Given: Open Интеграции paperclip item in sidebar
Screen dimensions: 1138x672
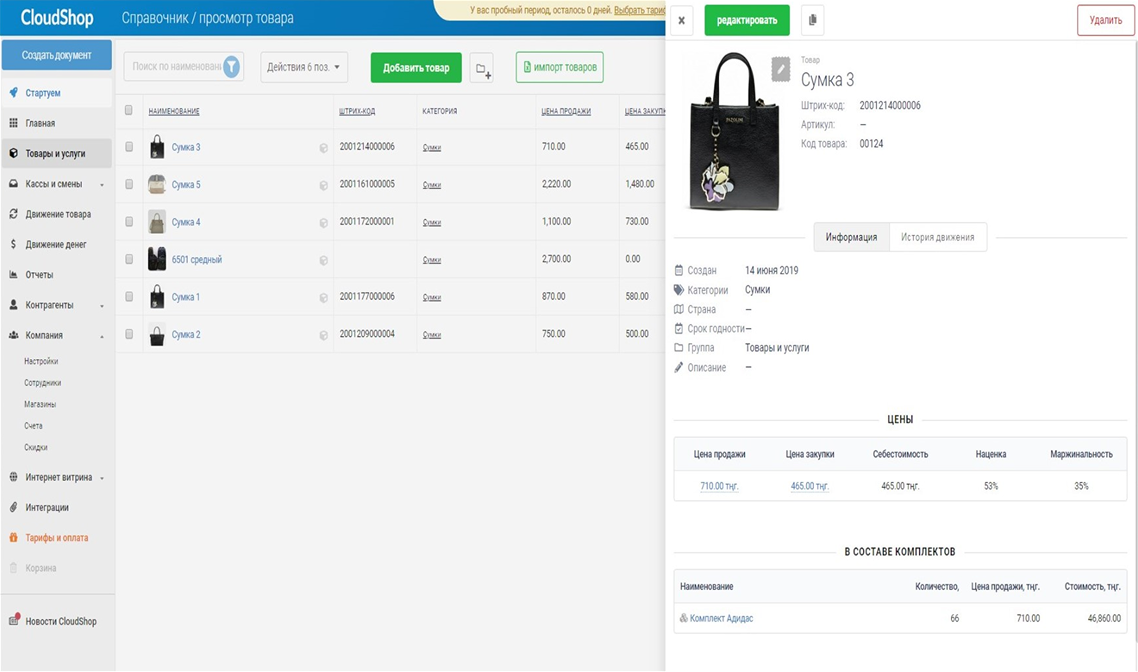Looking at the screenshot, I should 47,508.
